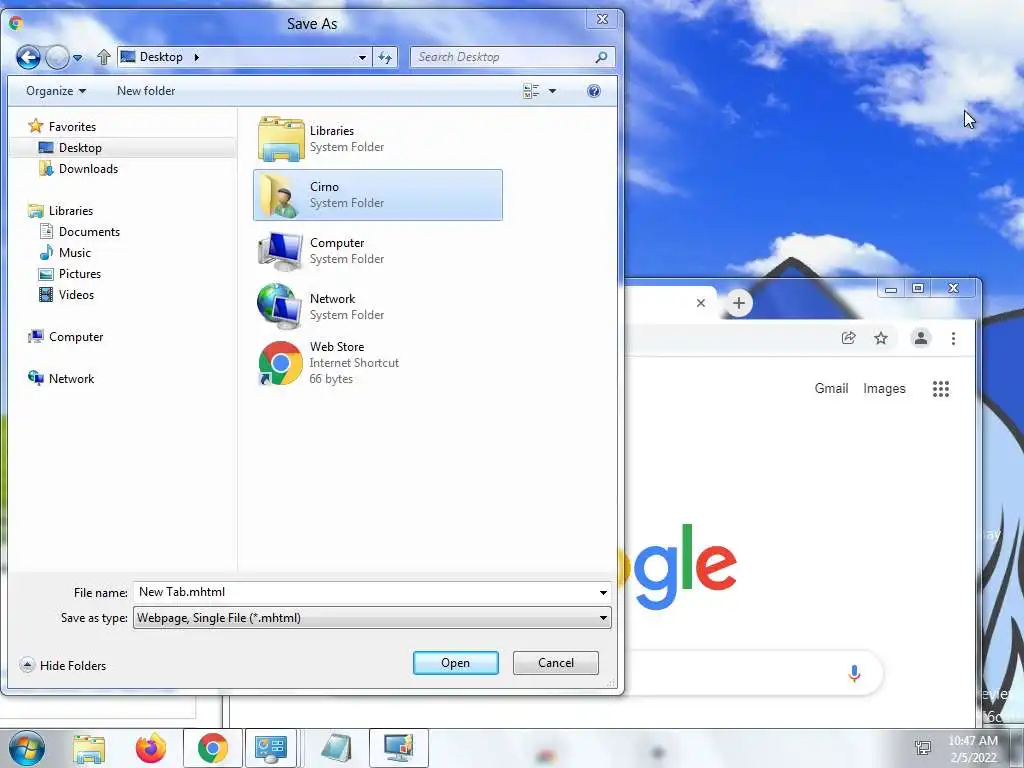The image size is (1024, 768).
Task: Switch to Chrome in the taskbar
Action: click(213, 748)
